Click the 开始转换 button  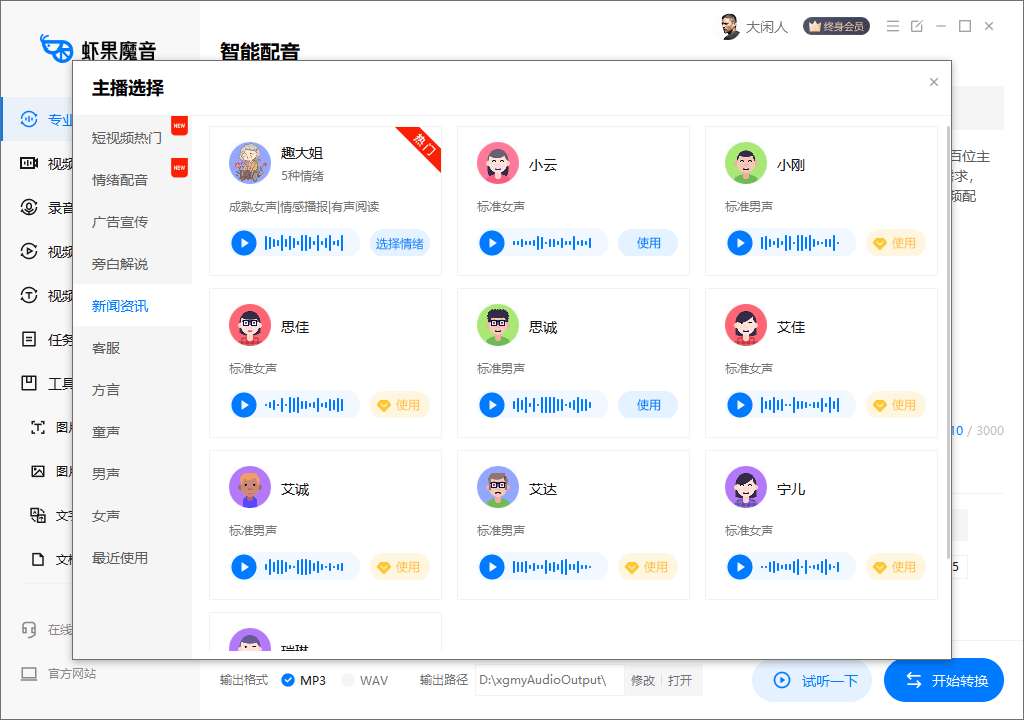point(944,681)
